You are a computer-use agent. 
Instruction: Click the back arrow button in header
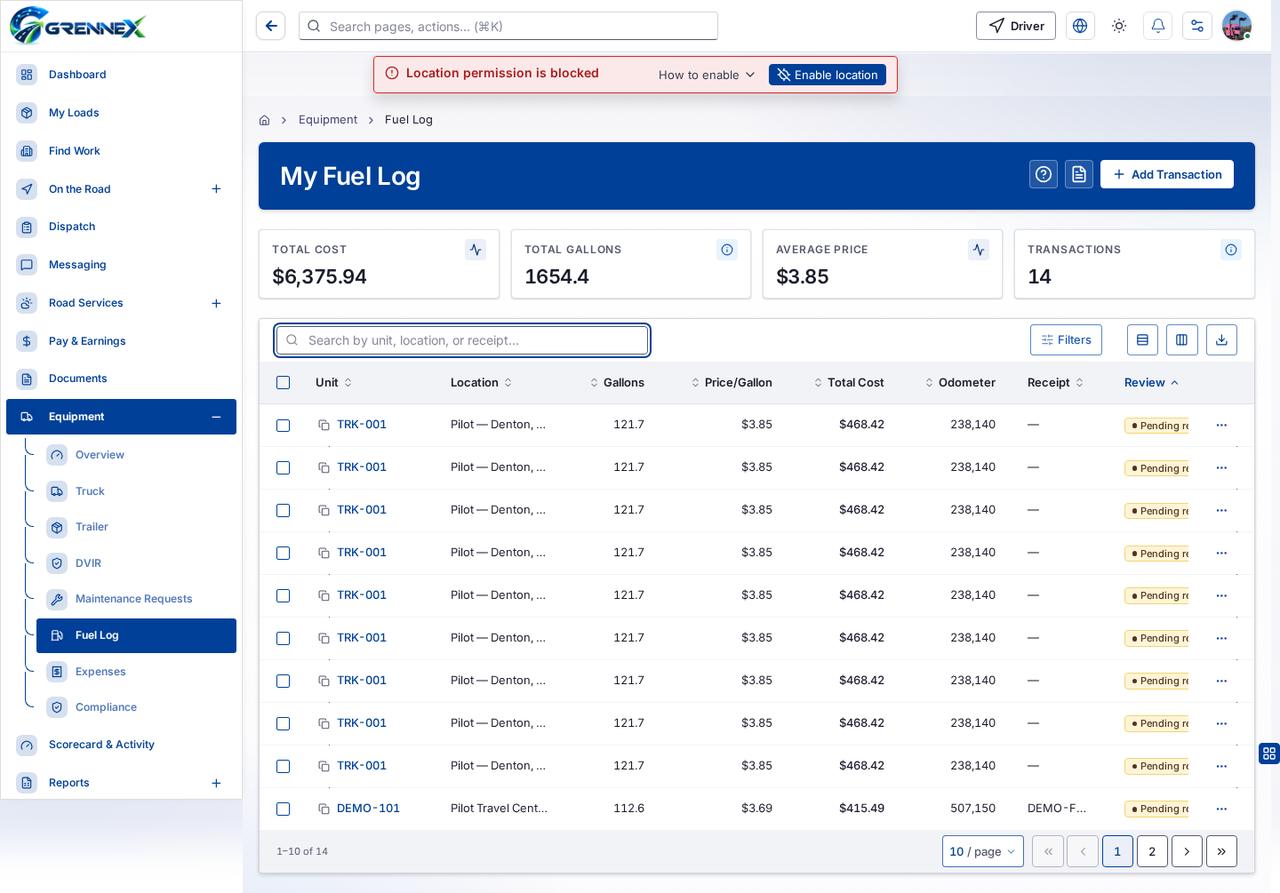click(x=271, y=26)
